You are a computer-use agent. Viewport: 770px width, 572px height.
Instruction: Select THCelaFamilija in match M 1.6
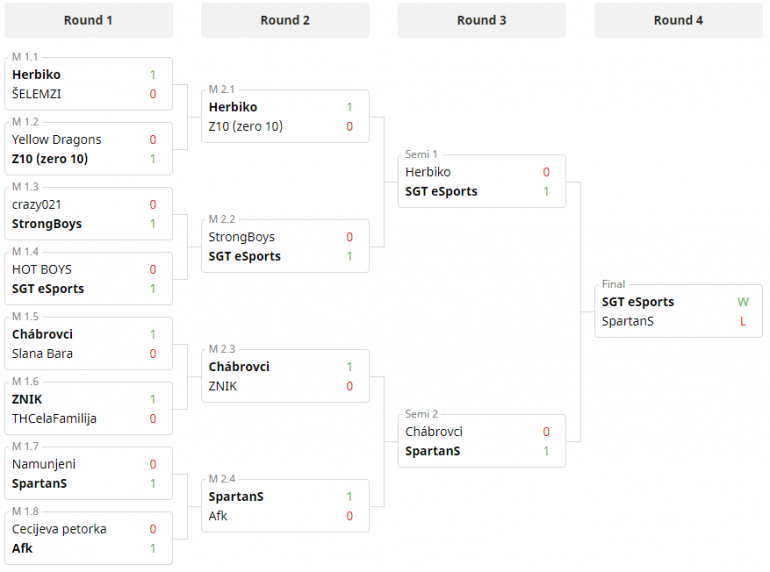(x=54, y=419)
